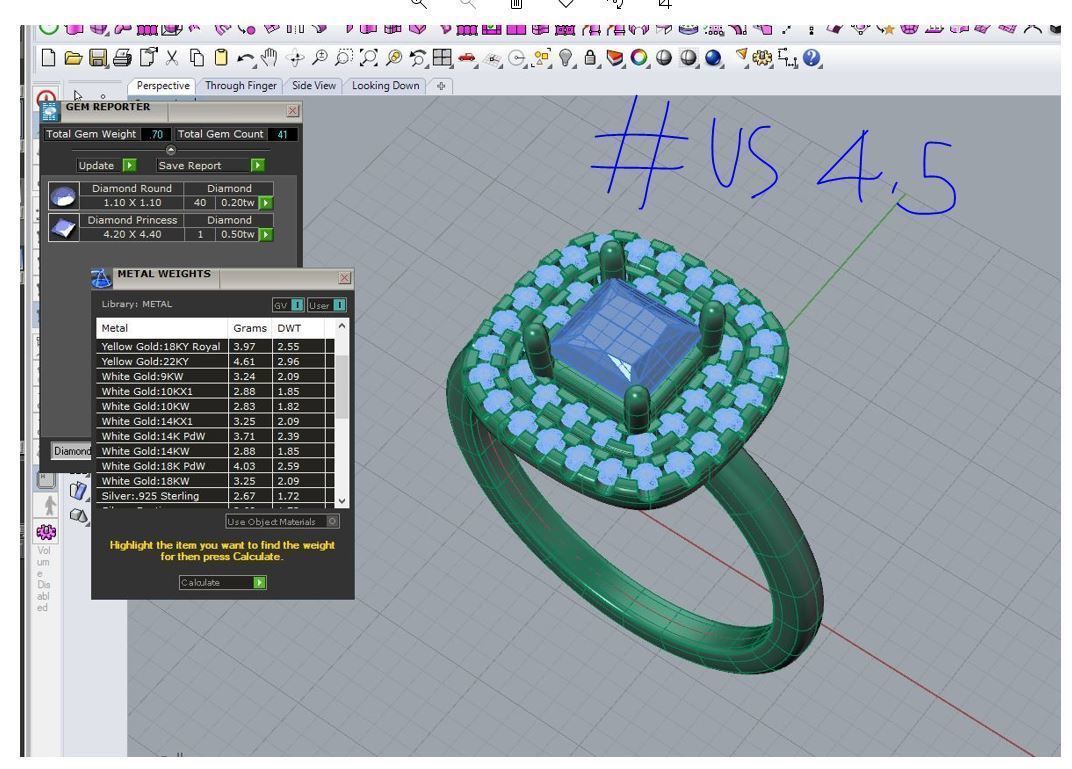This screenshot has width=1072, height=769.
Task: Select the White Gold:18K PdW row
Action: tap(215, 466)
